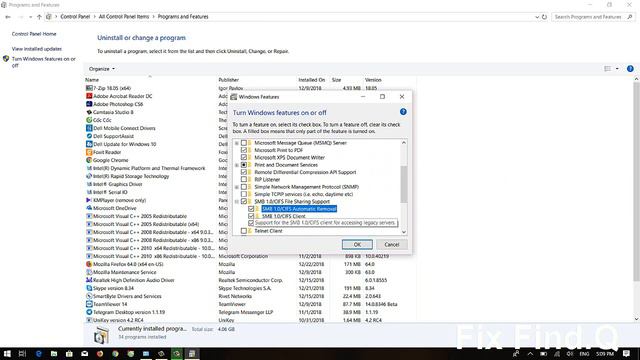The height and width of the screenshot is (360, 640).
Task: Open the Action Center notifications icon
Action: point(627,353)
